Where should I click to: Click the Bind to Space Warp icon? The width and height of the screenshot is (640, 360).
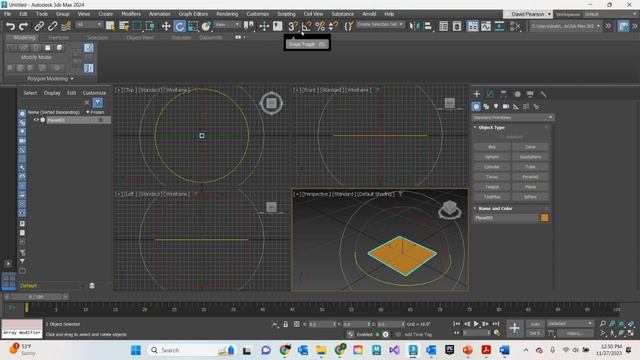(x=66, y=26)
